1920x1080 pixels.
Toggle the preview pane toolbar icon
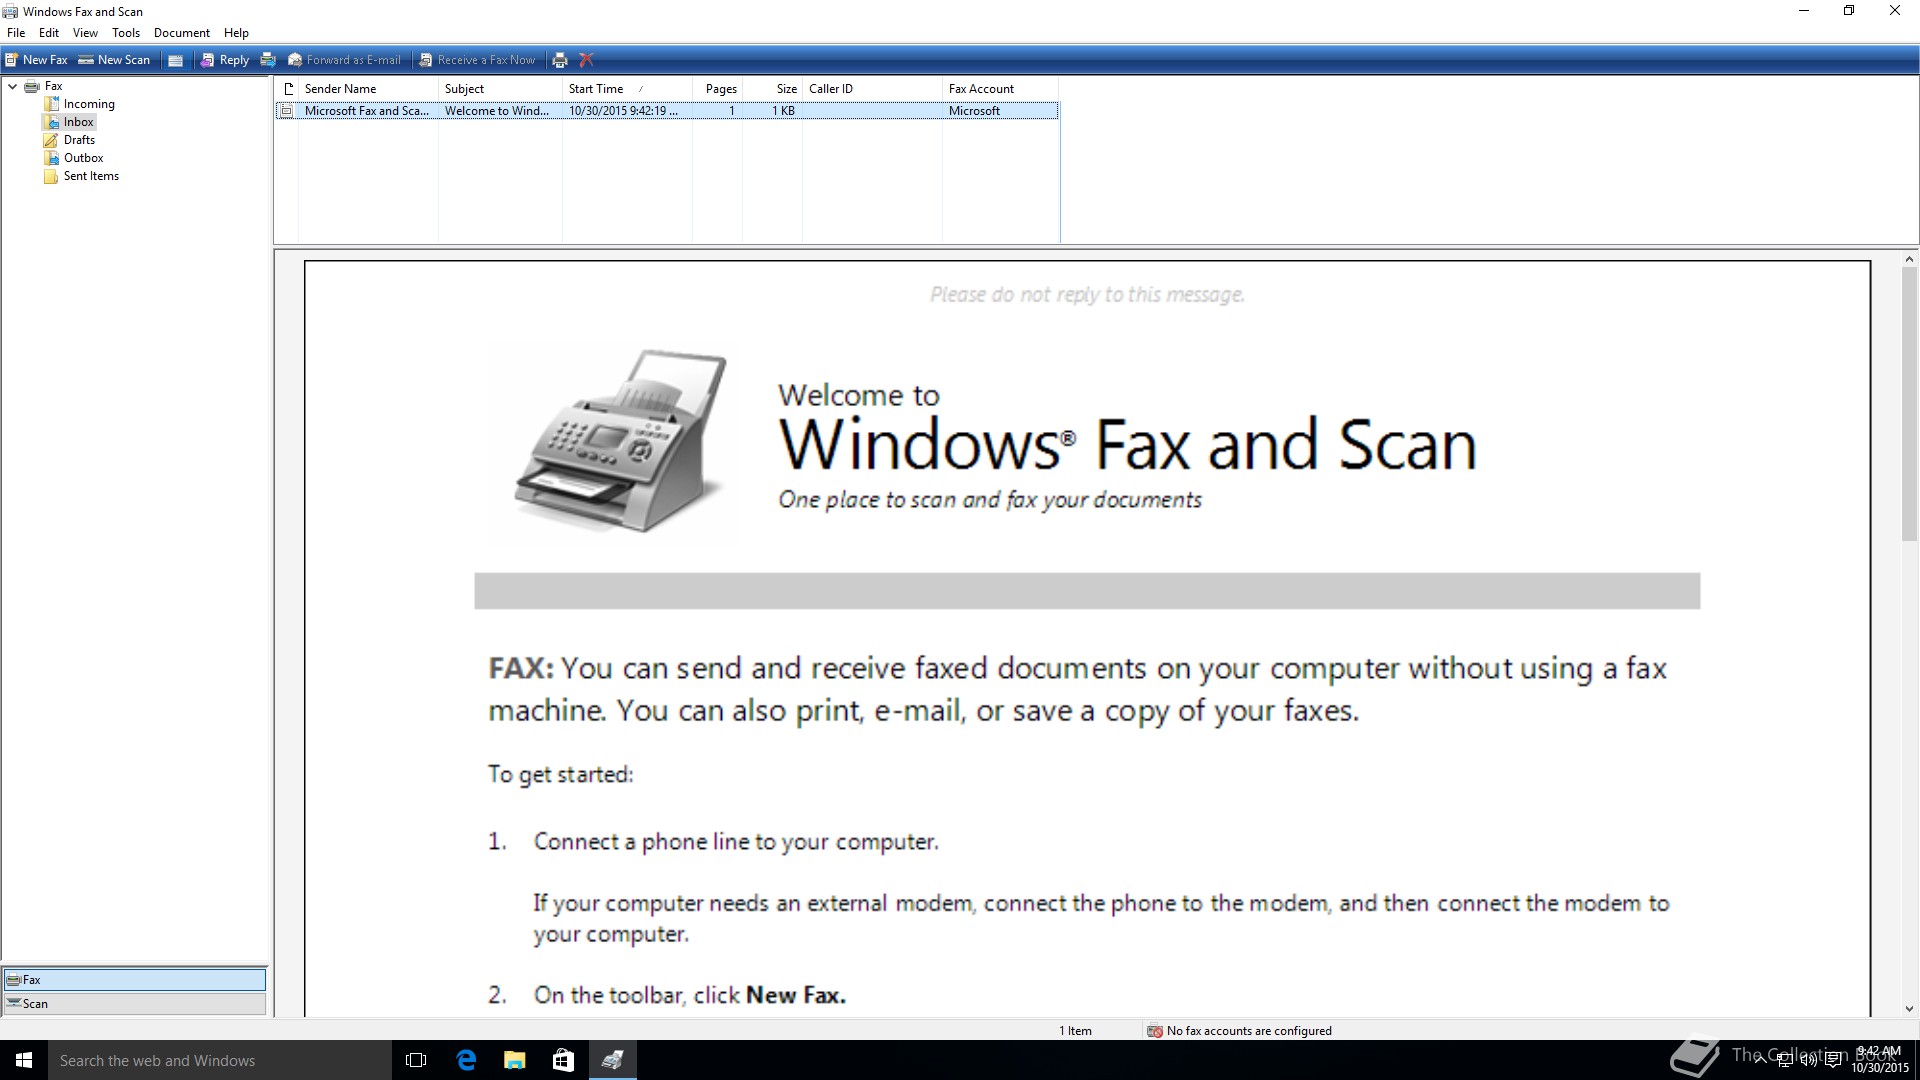[x=175, y=60]
